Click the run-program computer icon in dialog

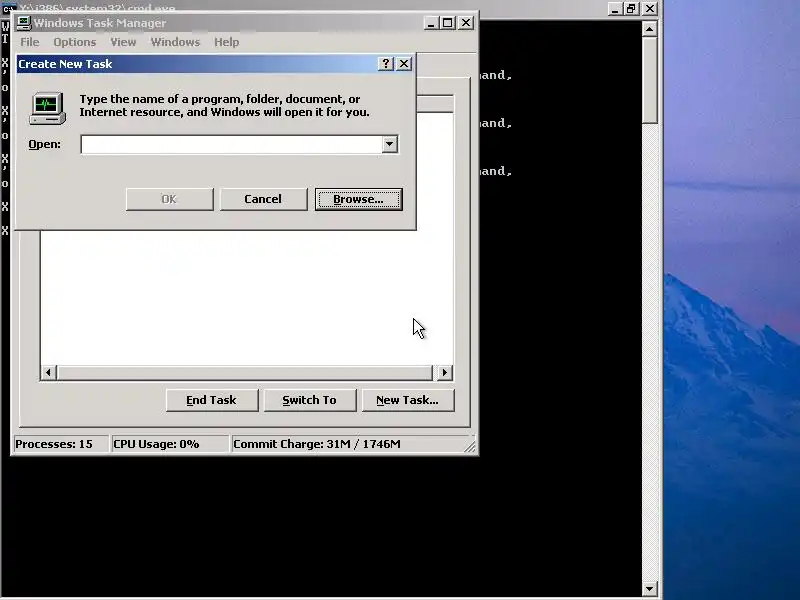[x=47, y=108]
